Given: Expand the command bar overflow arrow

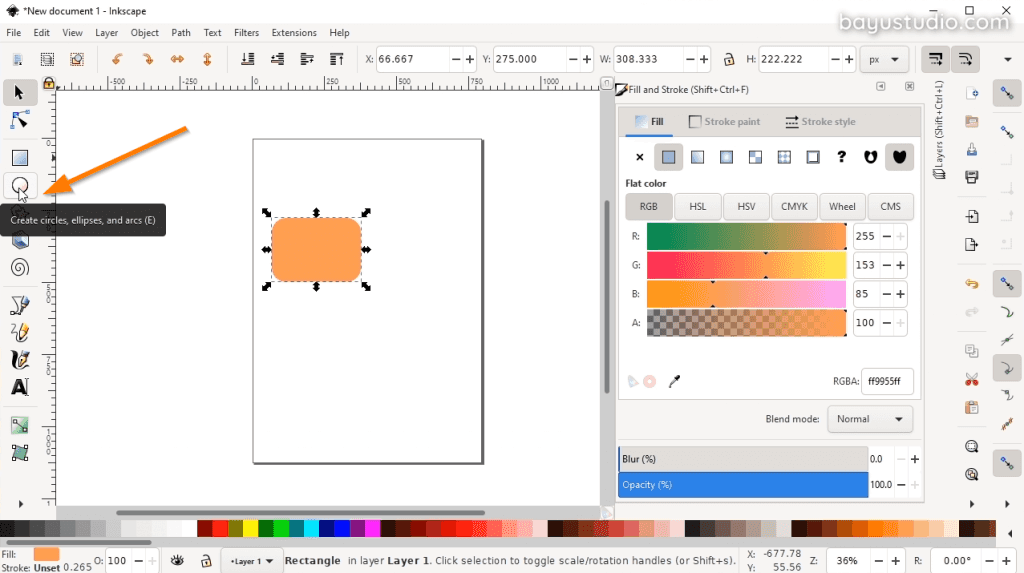Looking at the screenshot, I should pyautogui.click(x=972, y=504).
